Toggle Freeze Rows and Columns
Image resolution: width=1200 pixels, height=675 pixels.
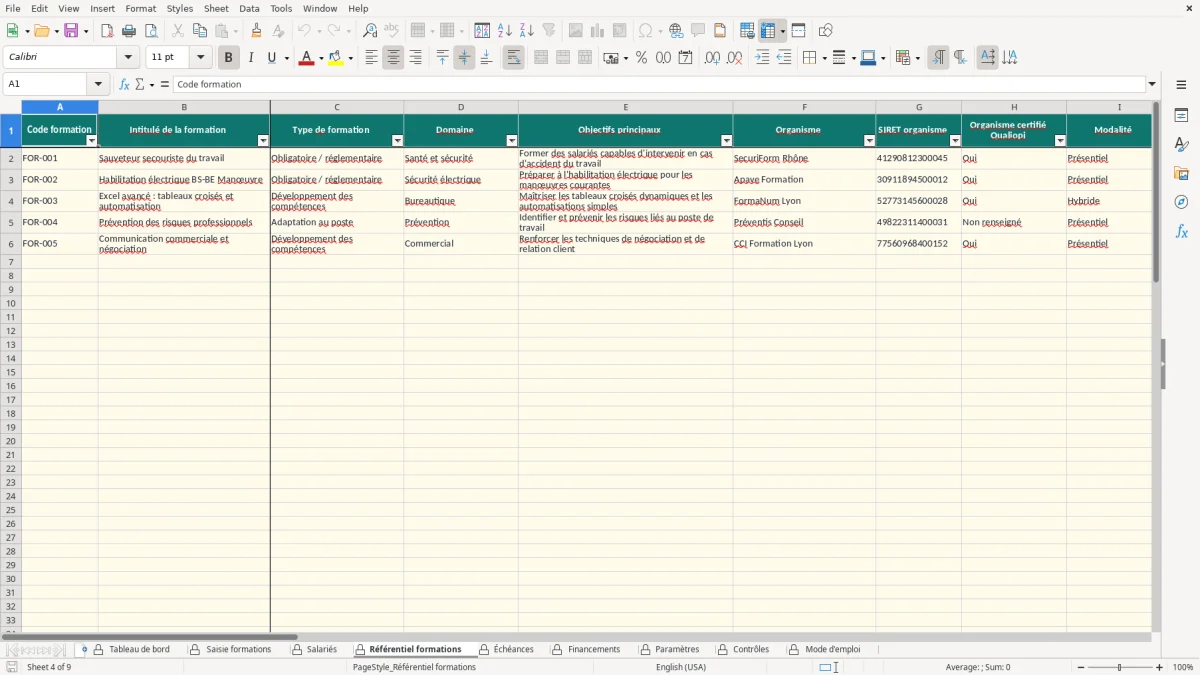768,31
